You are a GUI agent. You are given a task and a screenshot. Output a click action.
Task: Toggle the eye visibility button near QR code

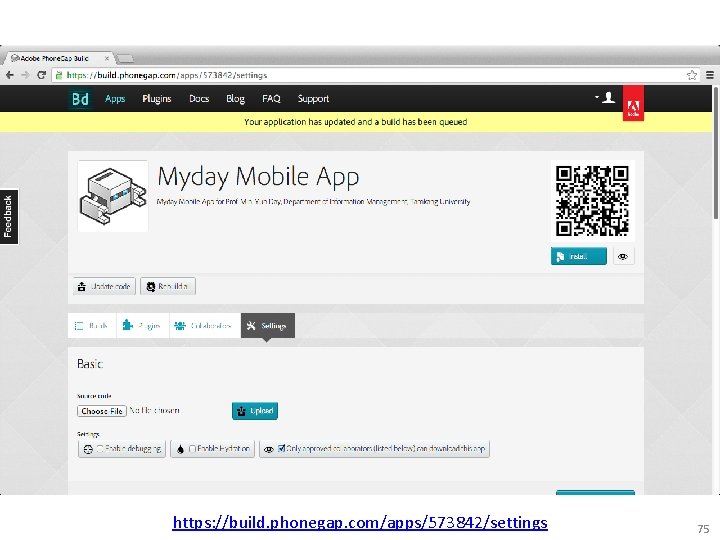(623, 256)
